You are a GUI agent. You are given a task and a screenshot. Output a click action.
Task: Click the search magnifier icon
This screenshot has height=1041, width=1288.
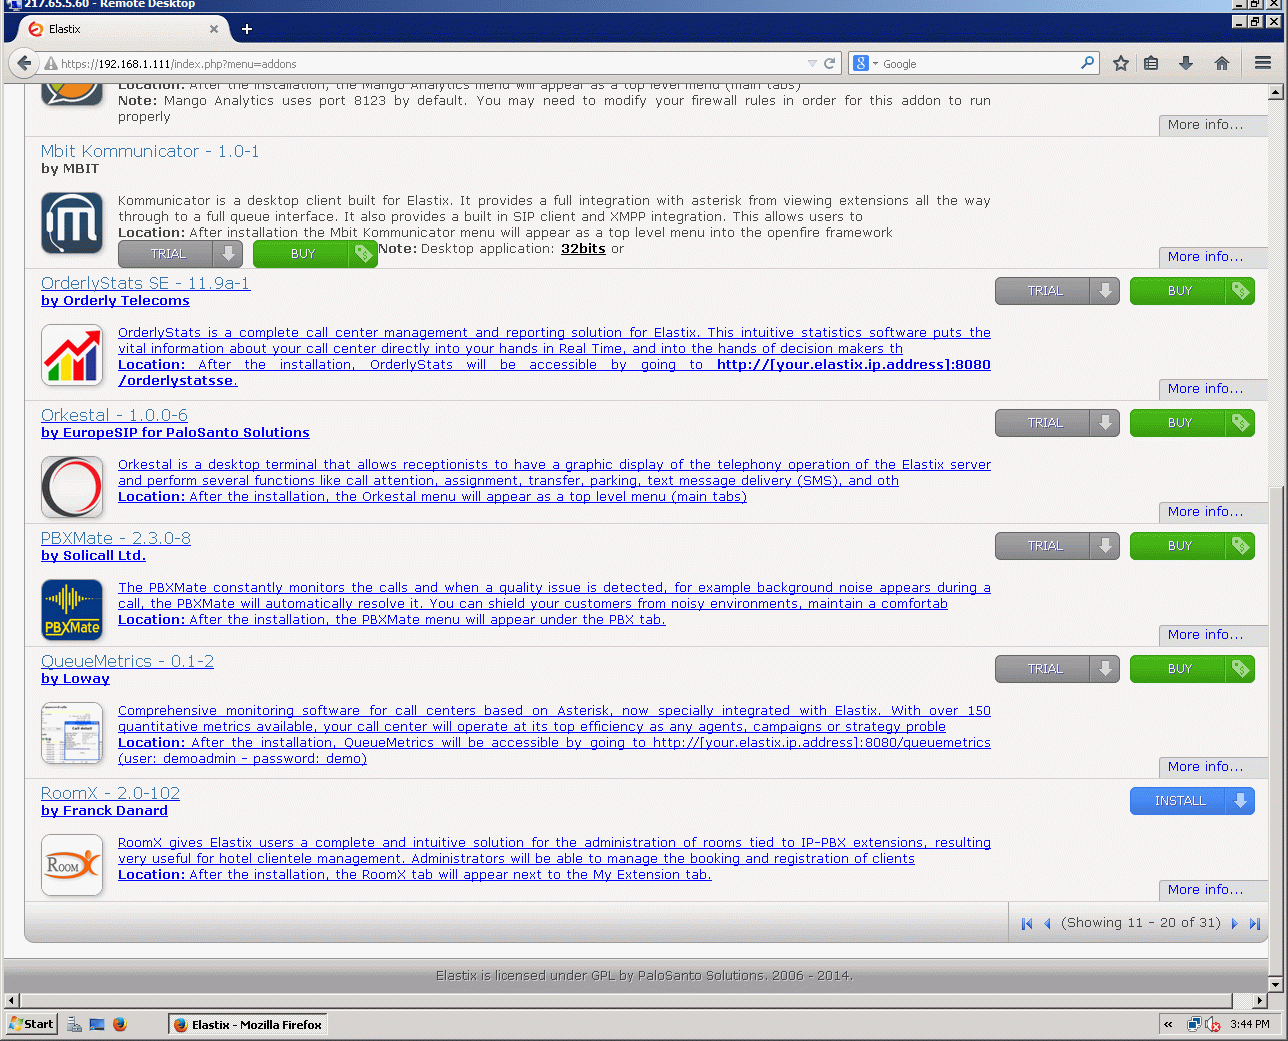(1088, 63)
